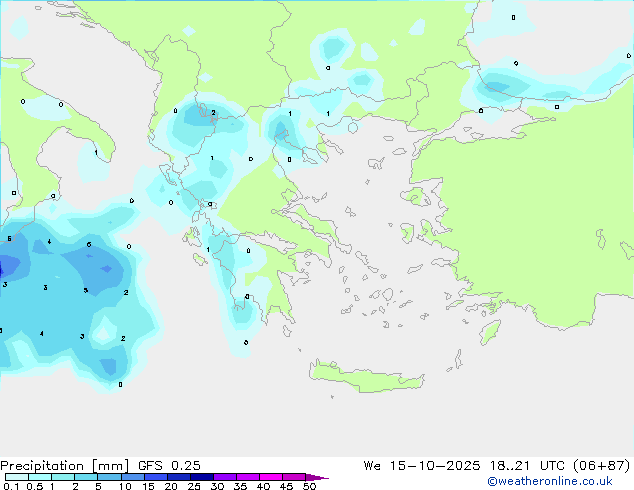The height and width of the screenshot is (490, 634).
Task: Select the 2–5 mm legend color swatch
Action: click(86, 477)
